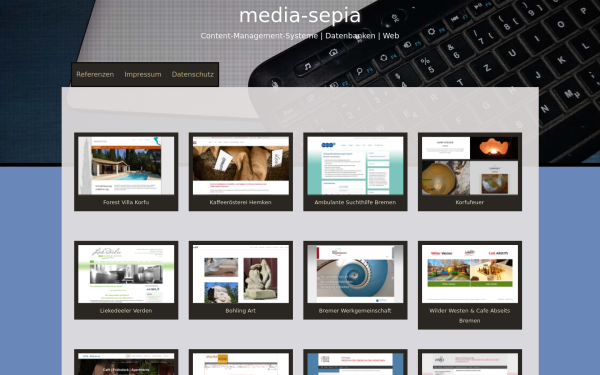This screenshot has height=375, width=600.
Task: Click the Bremer Werkgemeinschaft caption
Action: pyautogui.click(x=355, y=310)
